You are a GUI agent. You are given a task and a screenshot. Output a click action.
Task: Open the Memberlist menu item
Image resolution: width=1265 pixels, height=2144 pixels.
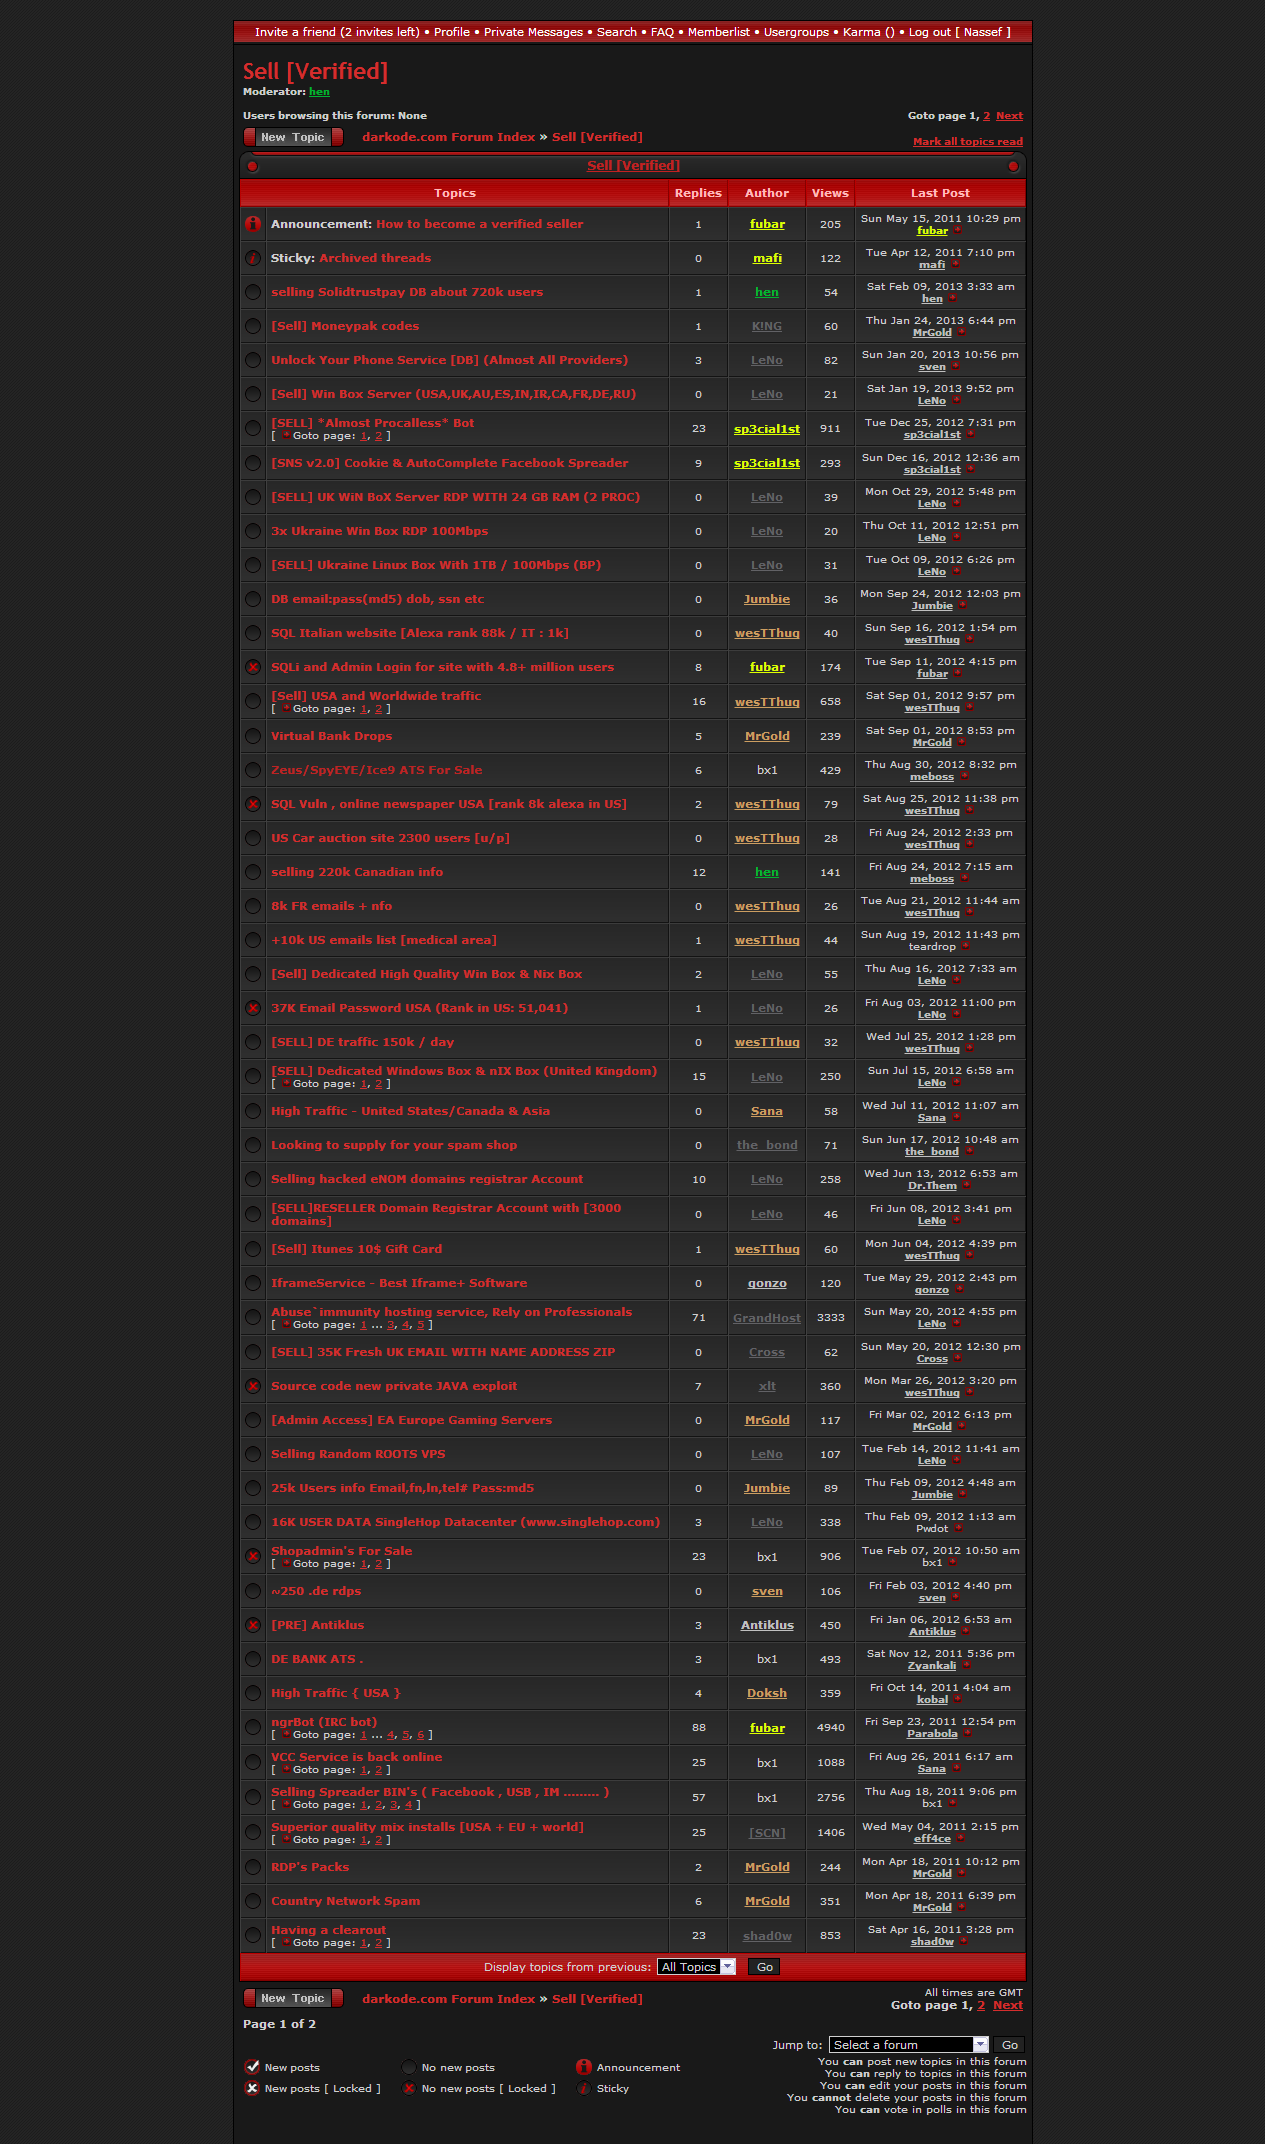point(718,32)
